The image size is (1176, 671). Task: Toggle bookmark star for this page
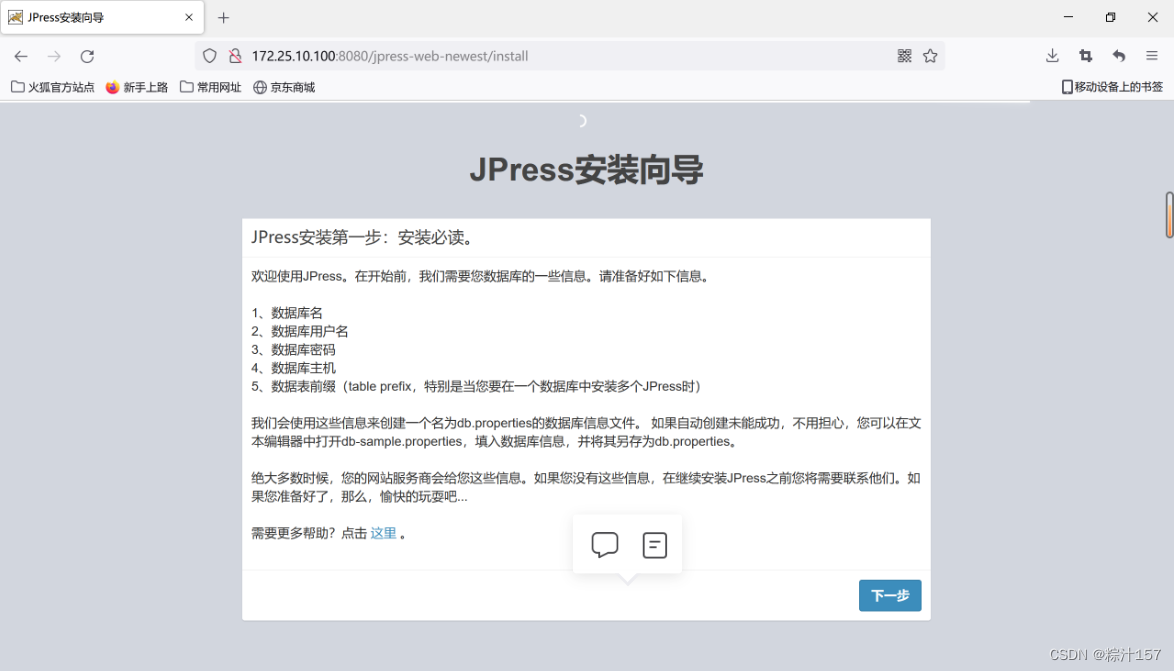click(930, 56)
